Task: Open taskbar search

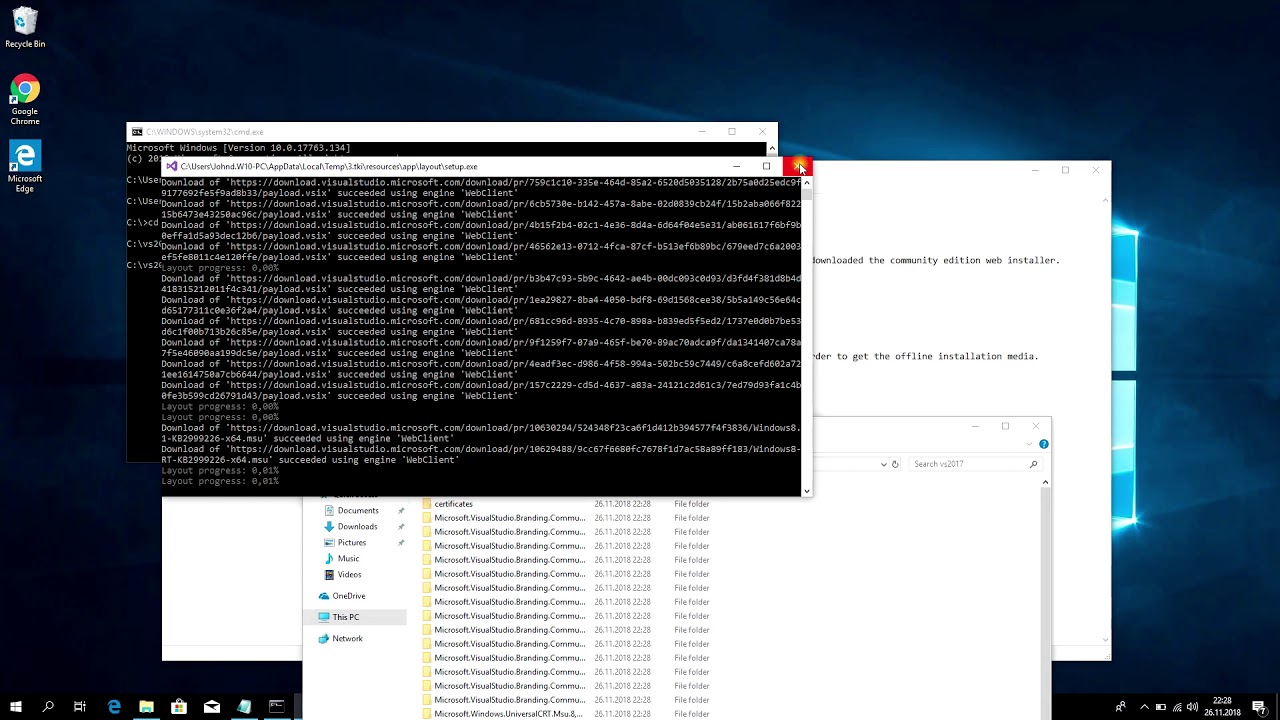Action: (48, 707)
